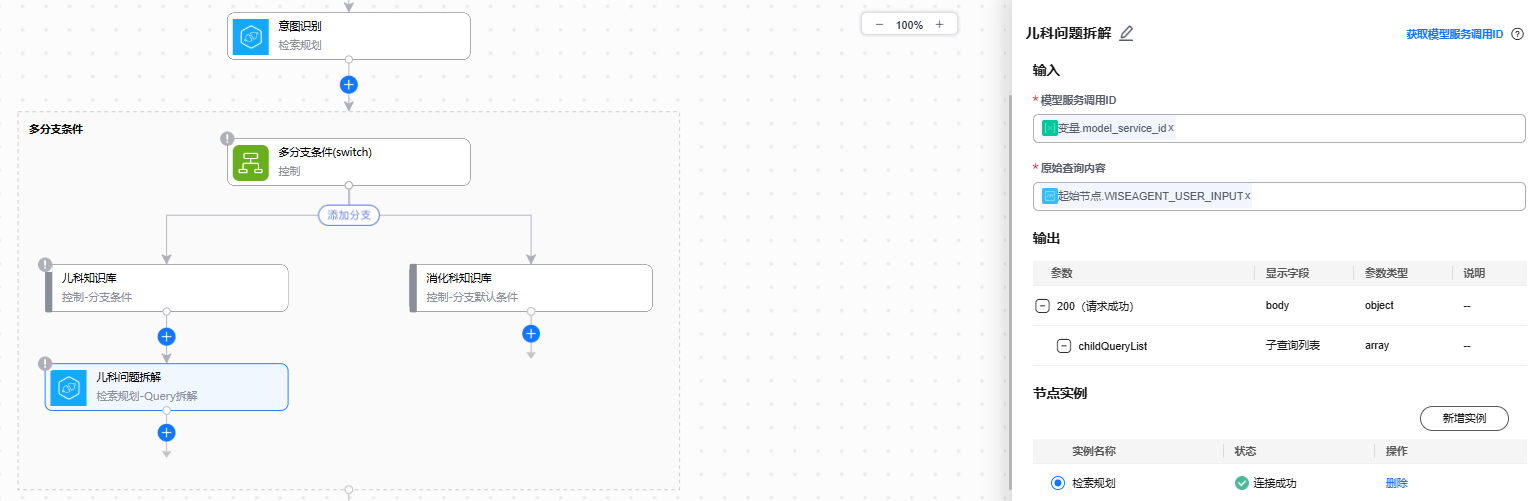Zoom in the canvas with plus button
This screenshot has height=501, width=1536.
pos(939,25)
